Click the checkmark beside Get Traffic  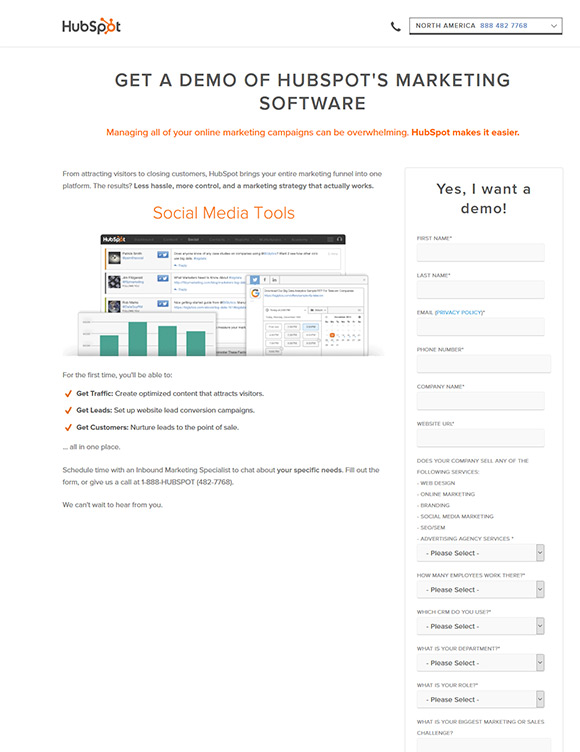click(68, 394)
